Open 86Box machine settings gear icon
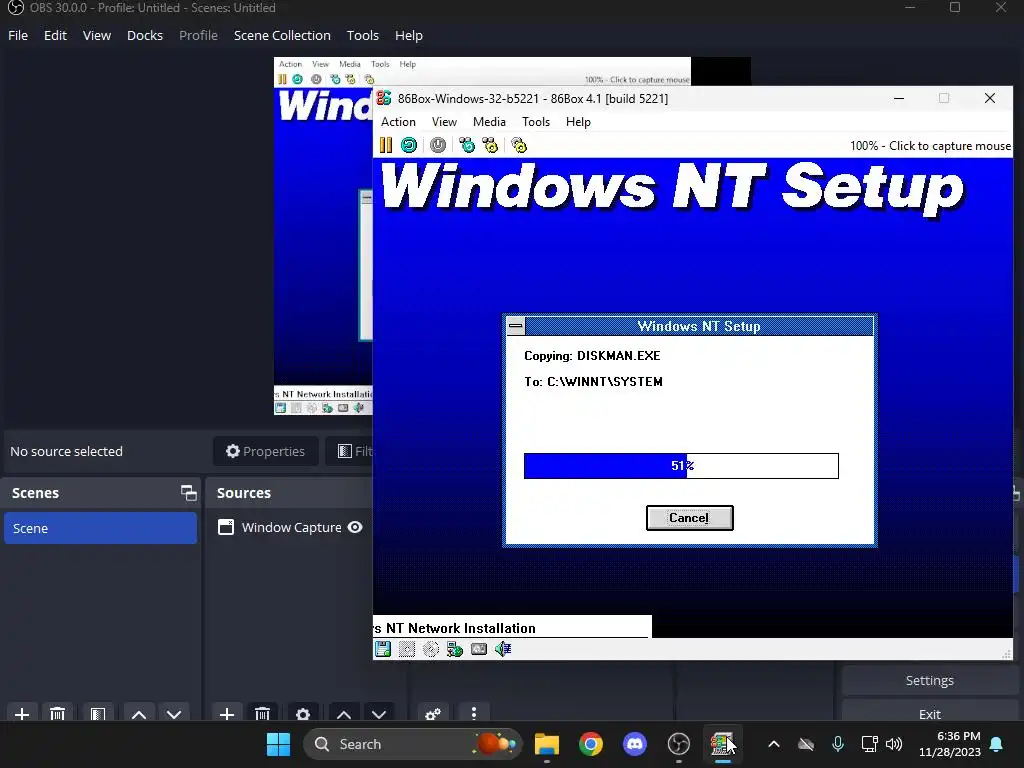 [x=519, y=145]
